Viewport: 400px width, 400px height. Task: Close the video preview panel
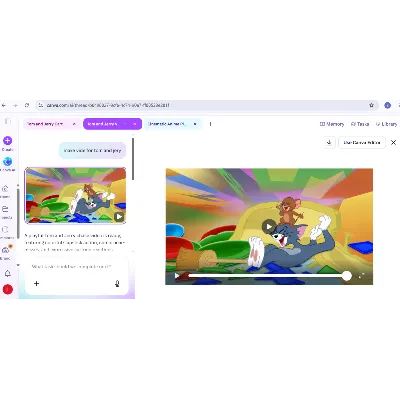click(x=393, y=142)
